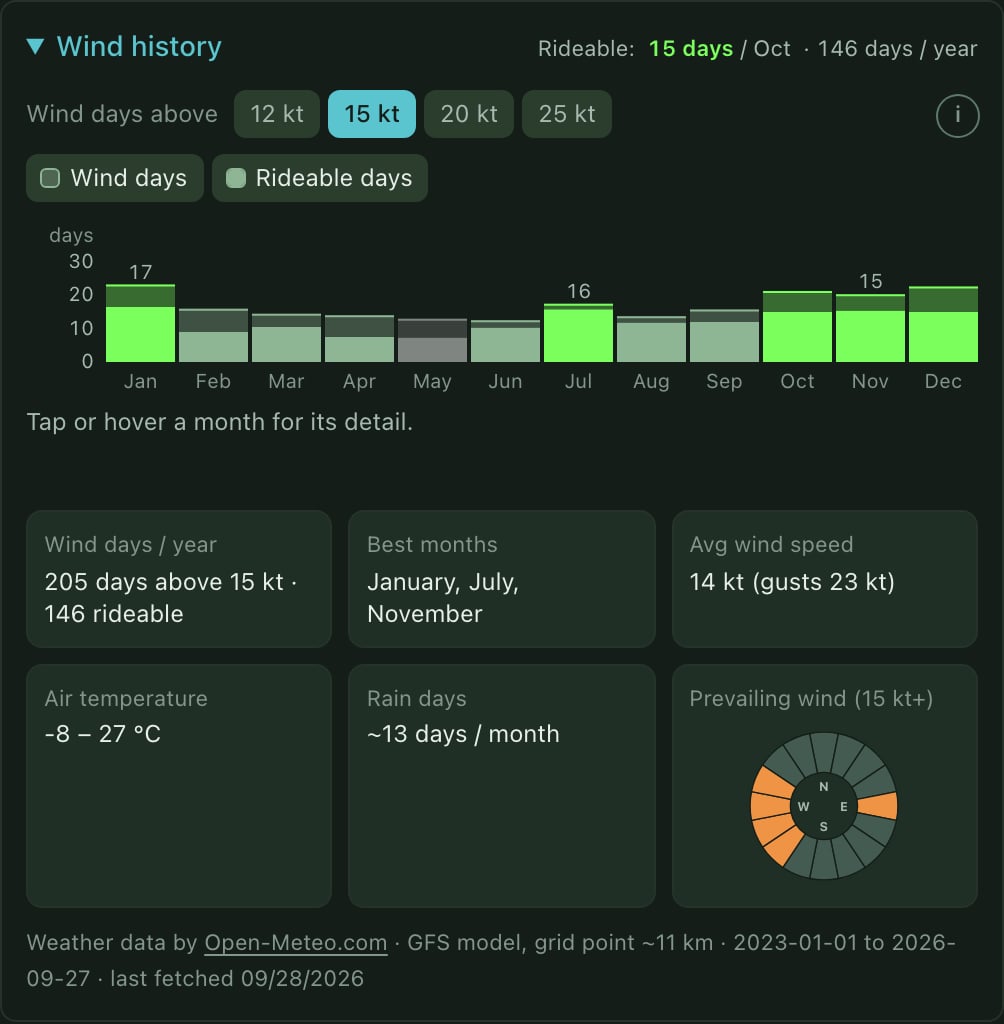The width and height of the screenshot is (1004, 1024).
Task: Toggle the Wind days legend filter
Action: (x=115, y=178)
